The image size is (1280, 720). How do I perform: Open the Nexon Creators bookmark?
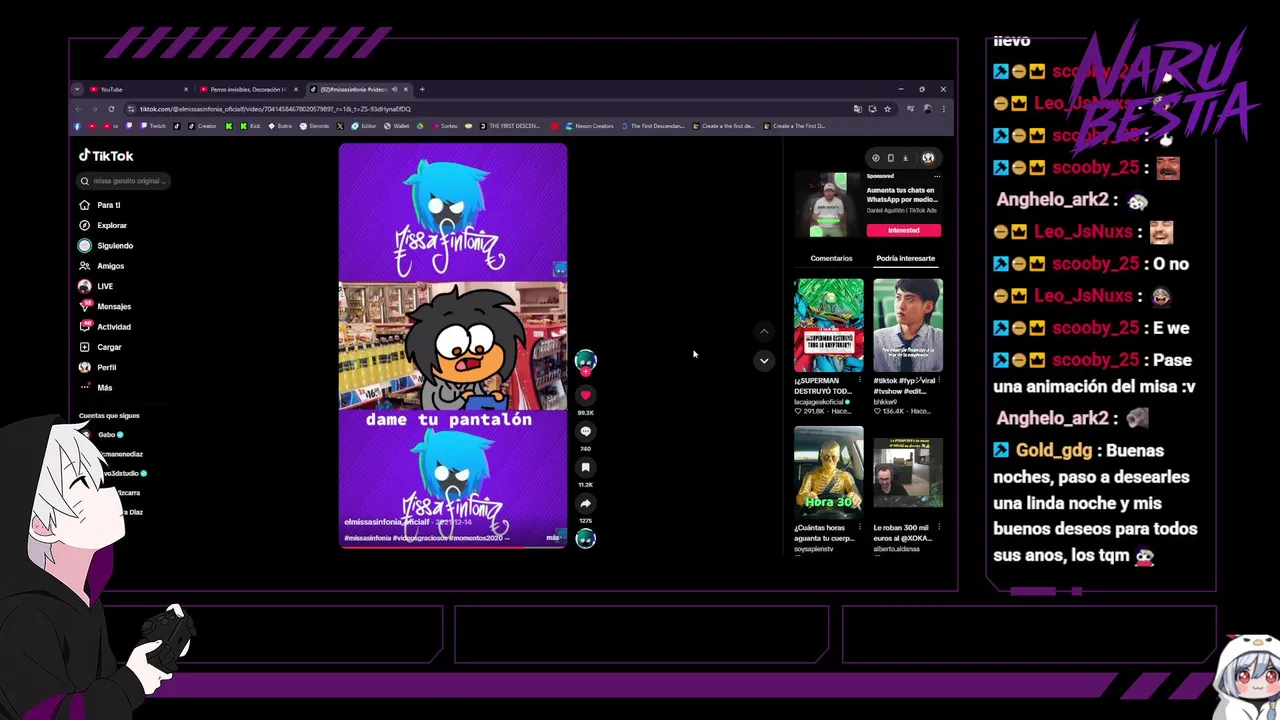tap(590, 126)
